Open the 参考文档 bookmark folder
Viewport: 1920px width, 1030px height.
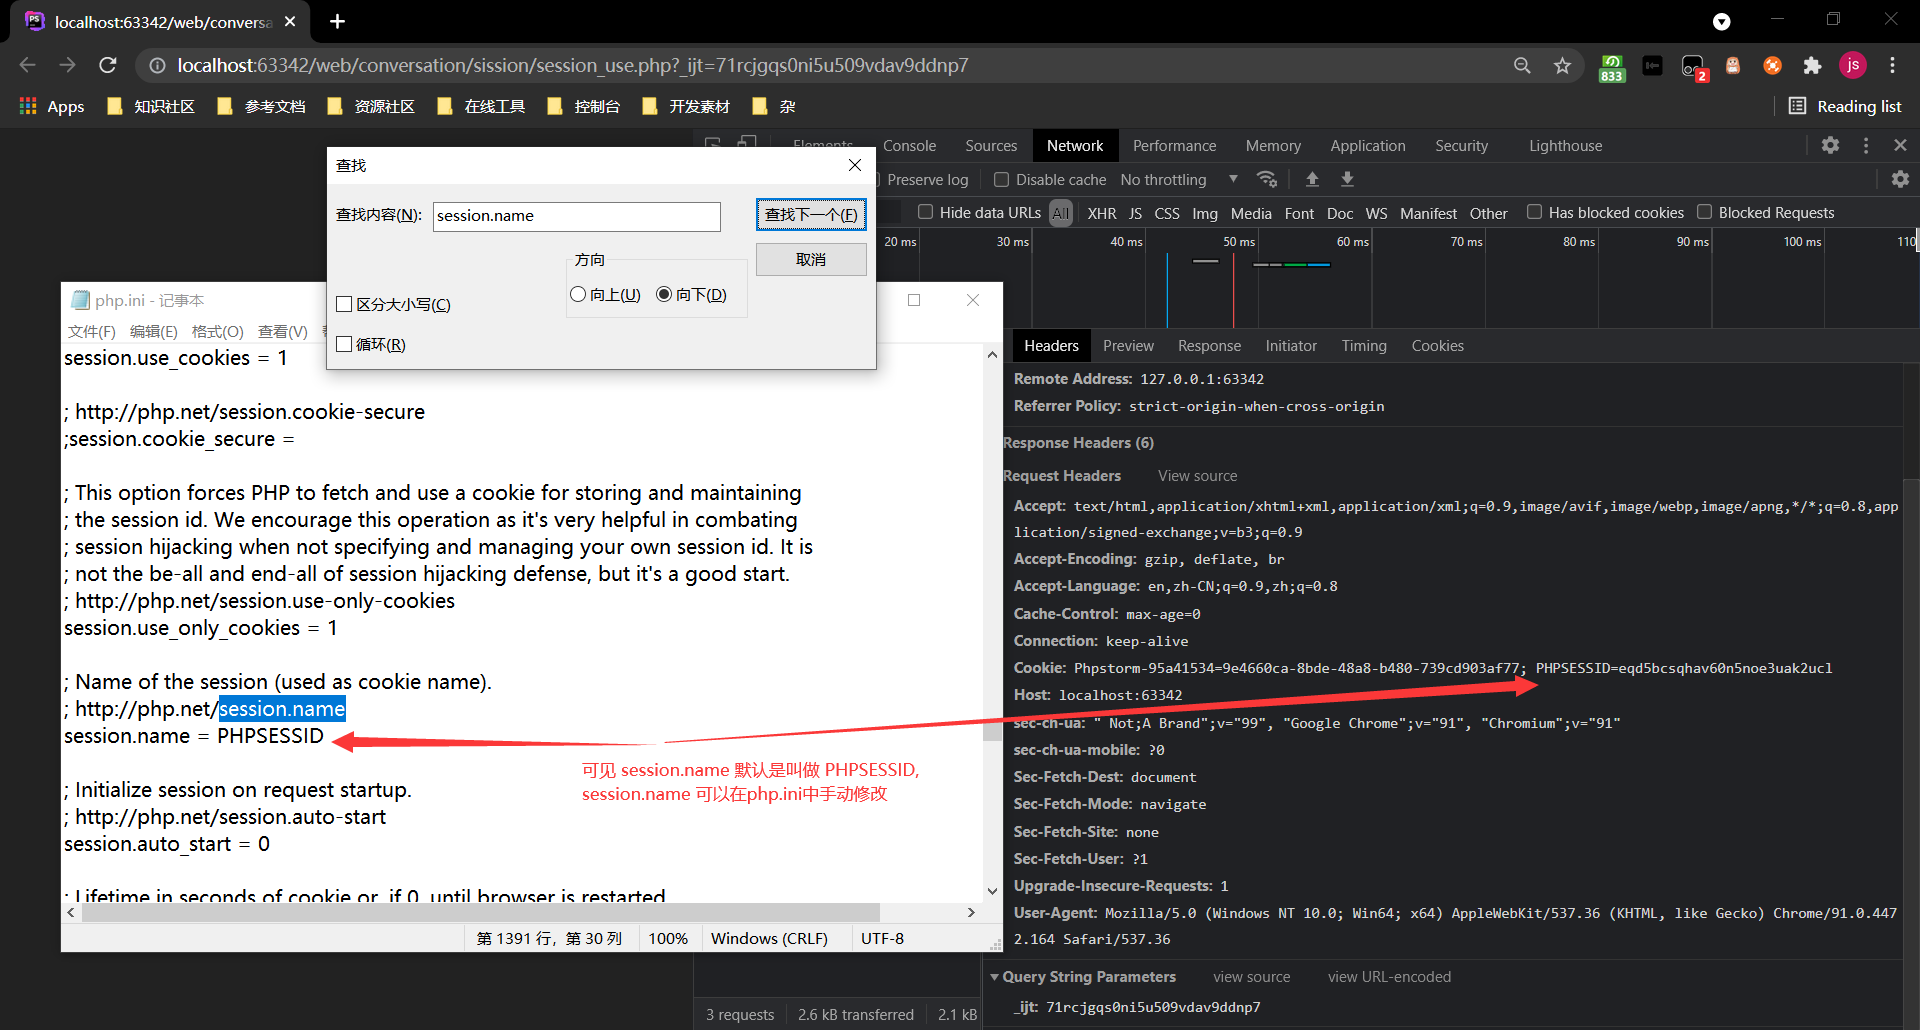(261, 106)
